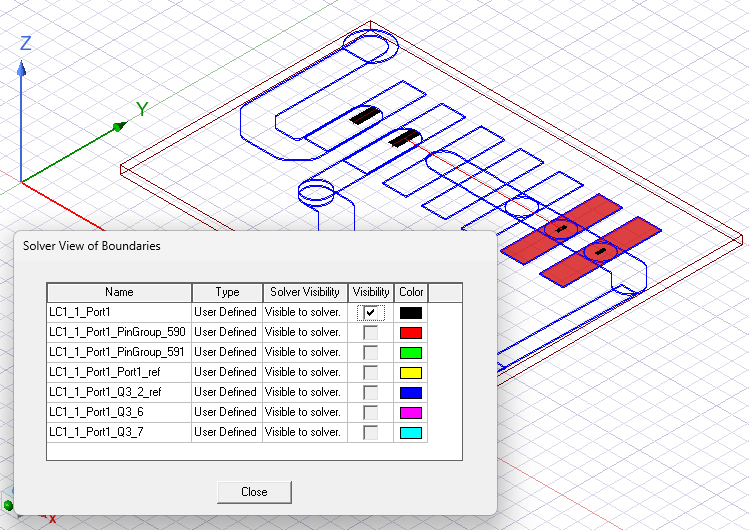Show LC1_1_Port1_Q3_2_ref boundary
This screenshot has width=749, height=530.
click(x=371, y=393)
